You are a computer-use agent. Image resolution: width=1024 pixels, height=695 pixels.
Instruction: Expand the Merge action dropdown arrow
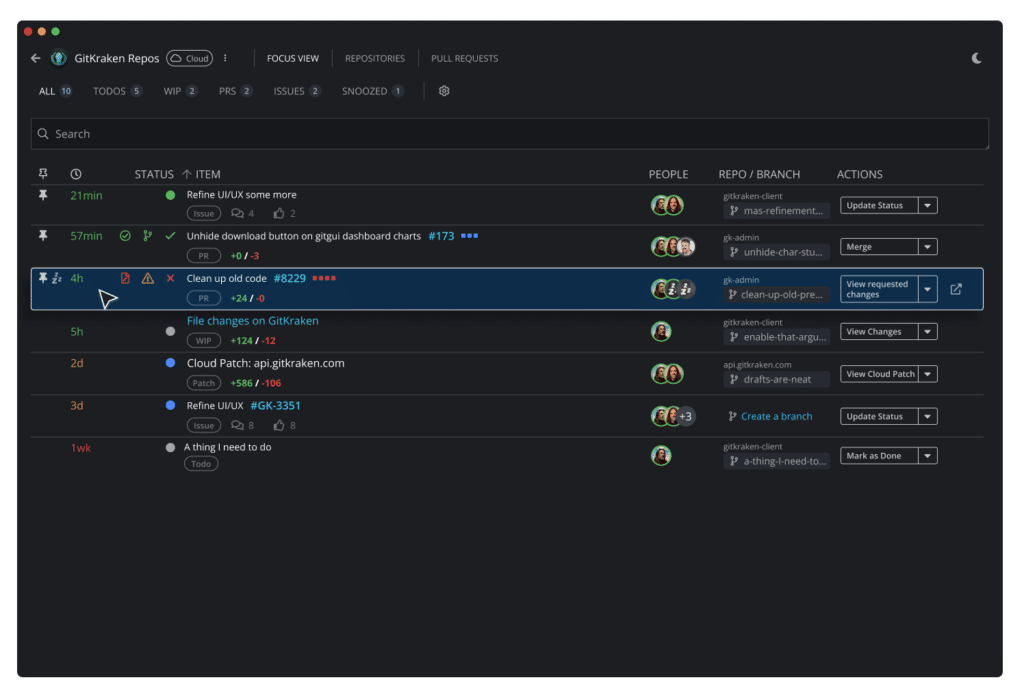[927, 247]
